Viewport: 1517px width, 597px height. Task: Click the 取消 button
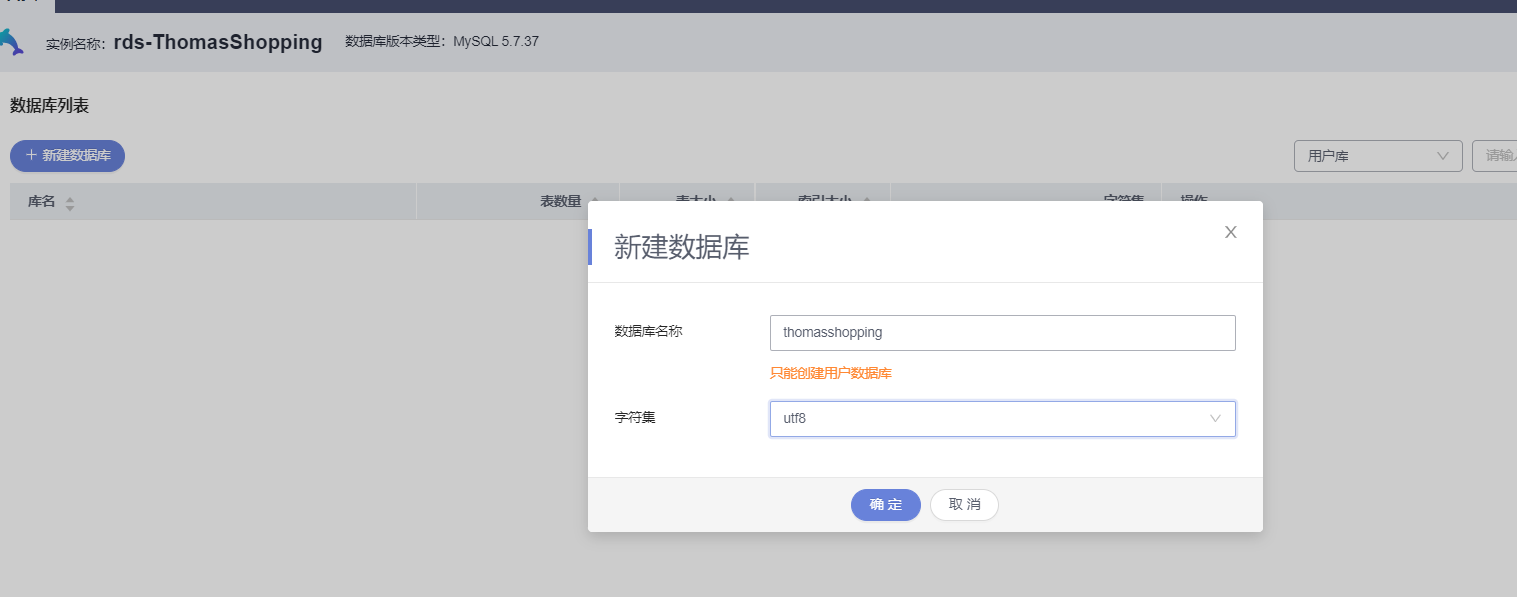click(x=964, y=505)
